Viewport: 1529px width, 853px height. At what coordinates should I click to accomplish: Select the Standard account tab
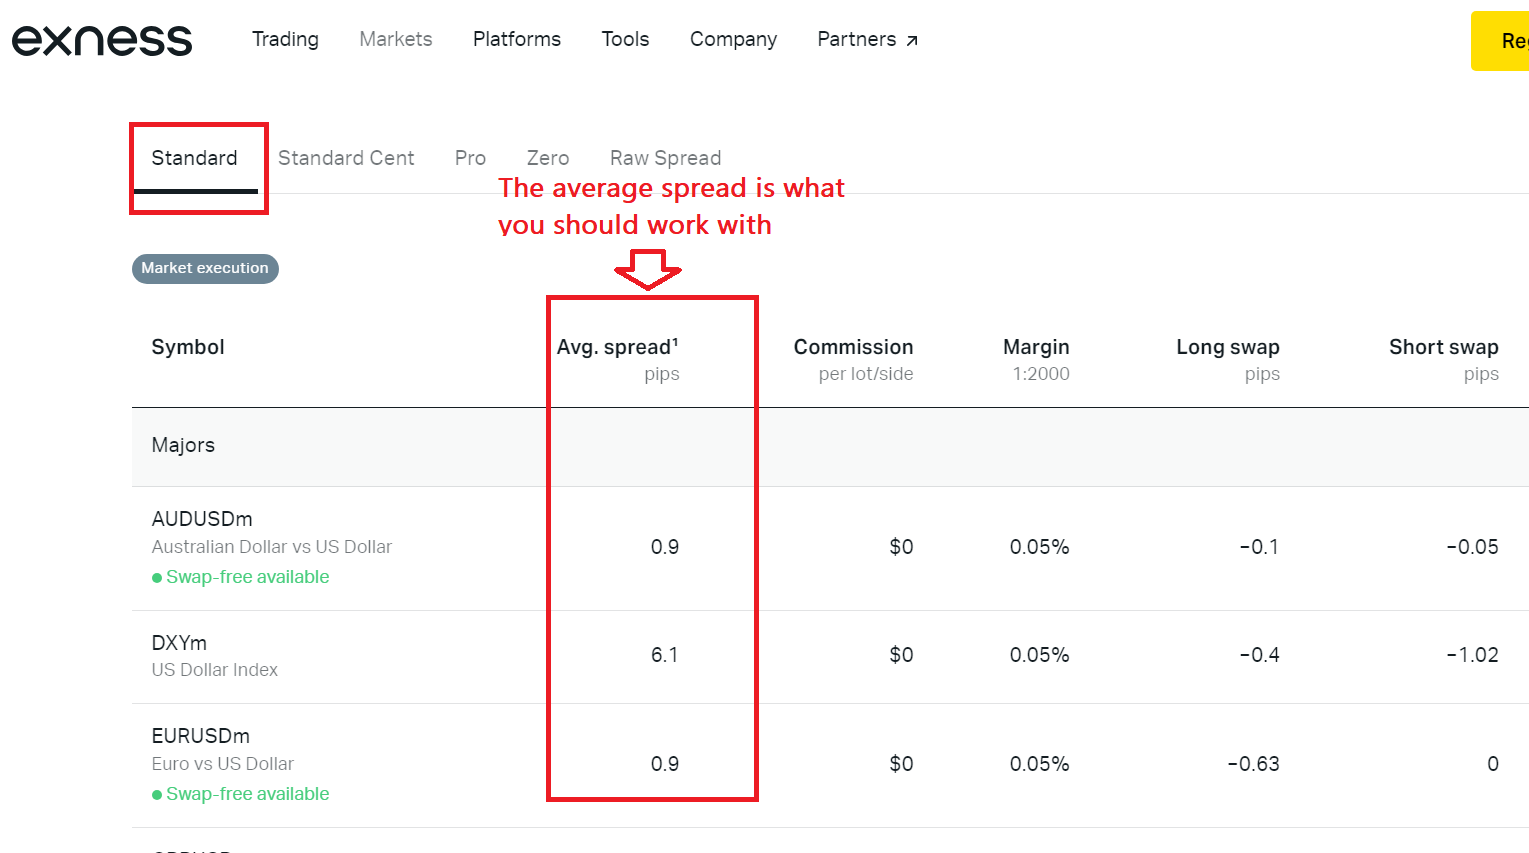[x=195, y=158]
